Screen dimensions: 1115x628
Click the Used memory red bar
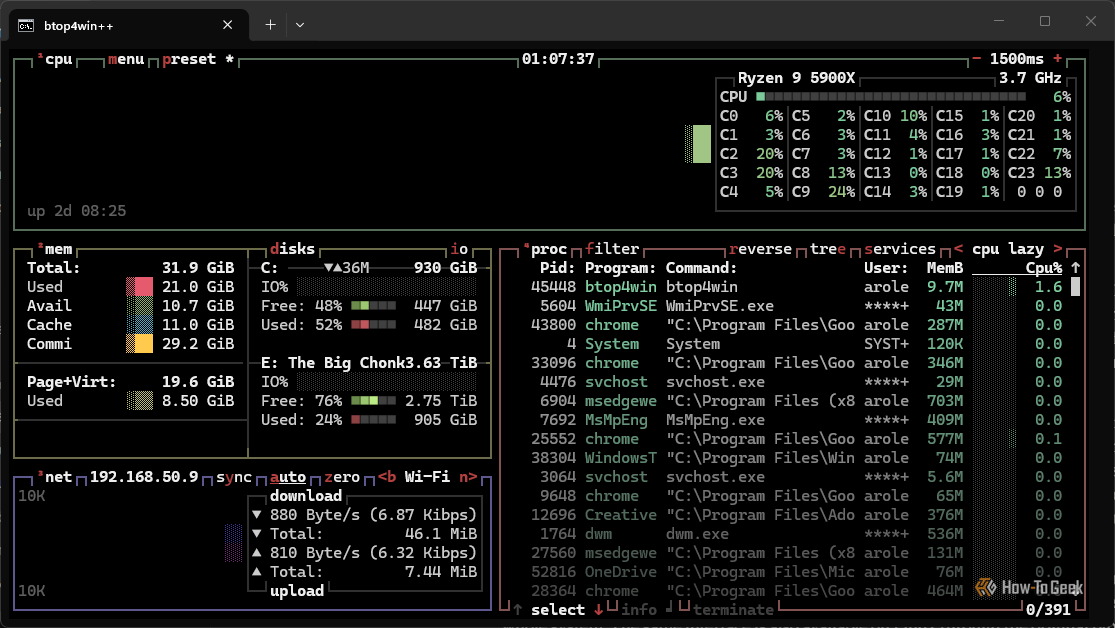[x=139, y=287]
